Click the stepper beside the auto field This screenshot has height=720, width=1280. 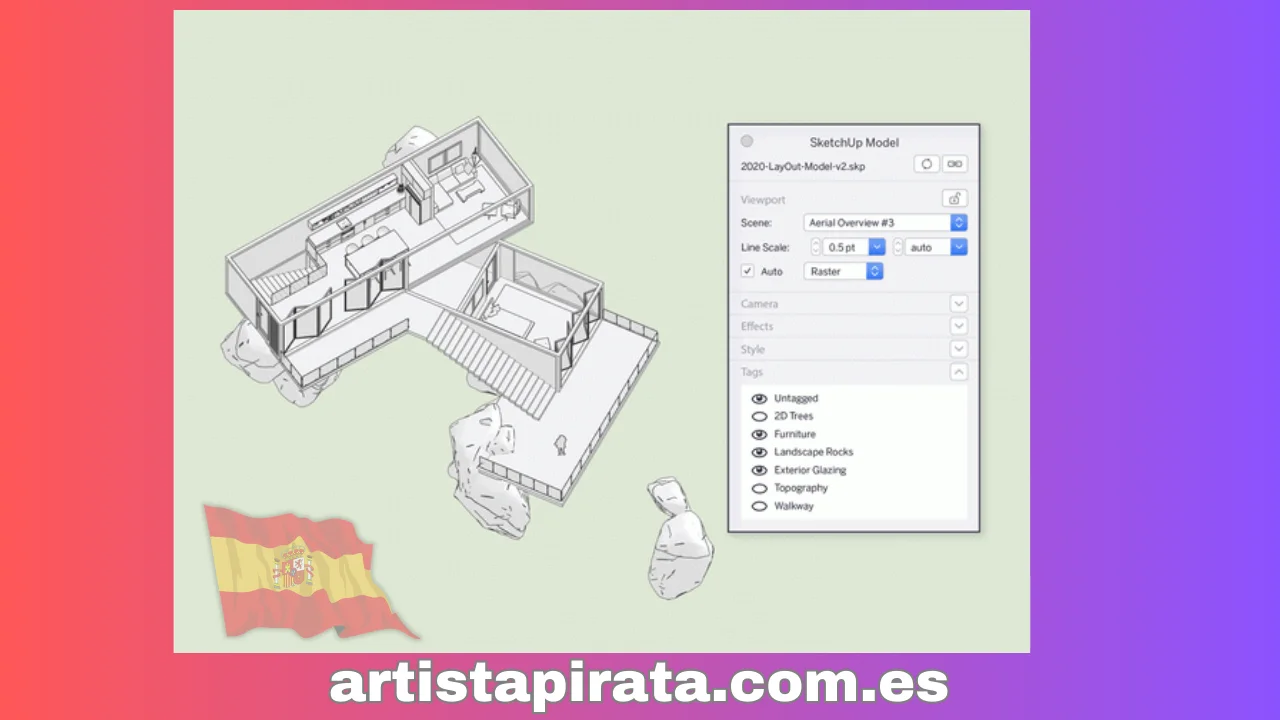[898, 247]
